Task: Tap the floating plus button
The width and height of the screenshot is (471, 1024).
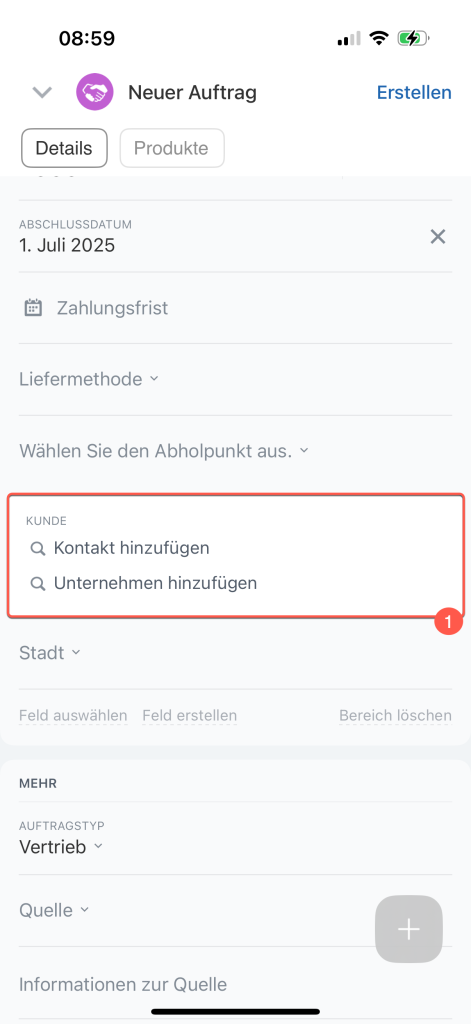Action: pos(409,929)
